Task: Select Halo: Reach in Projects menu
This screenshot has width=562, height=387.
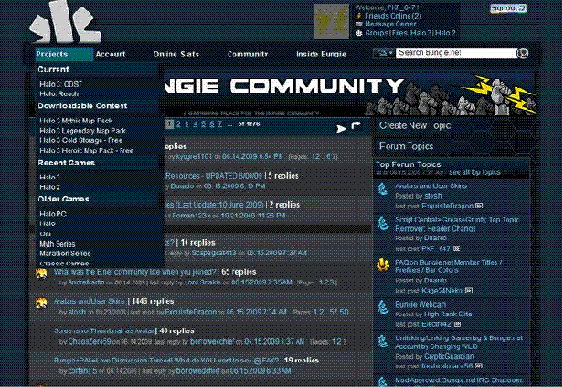Action: click(x=59, y=94)
